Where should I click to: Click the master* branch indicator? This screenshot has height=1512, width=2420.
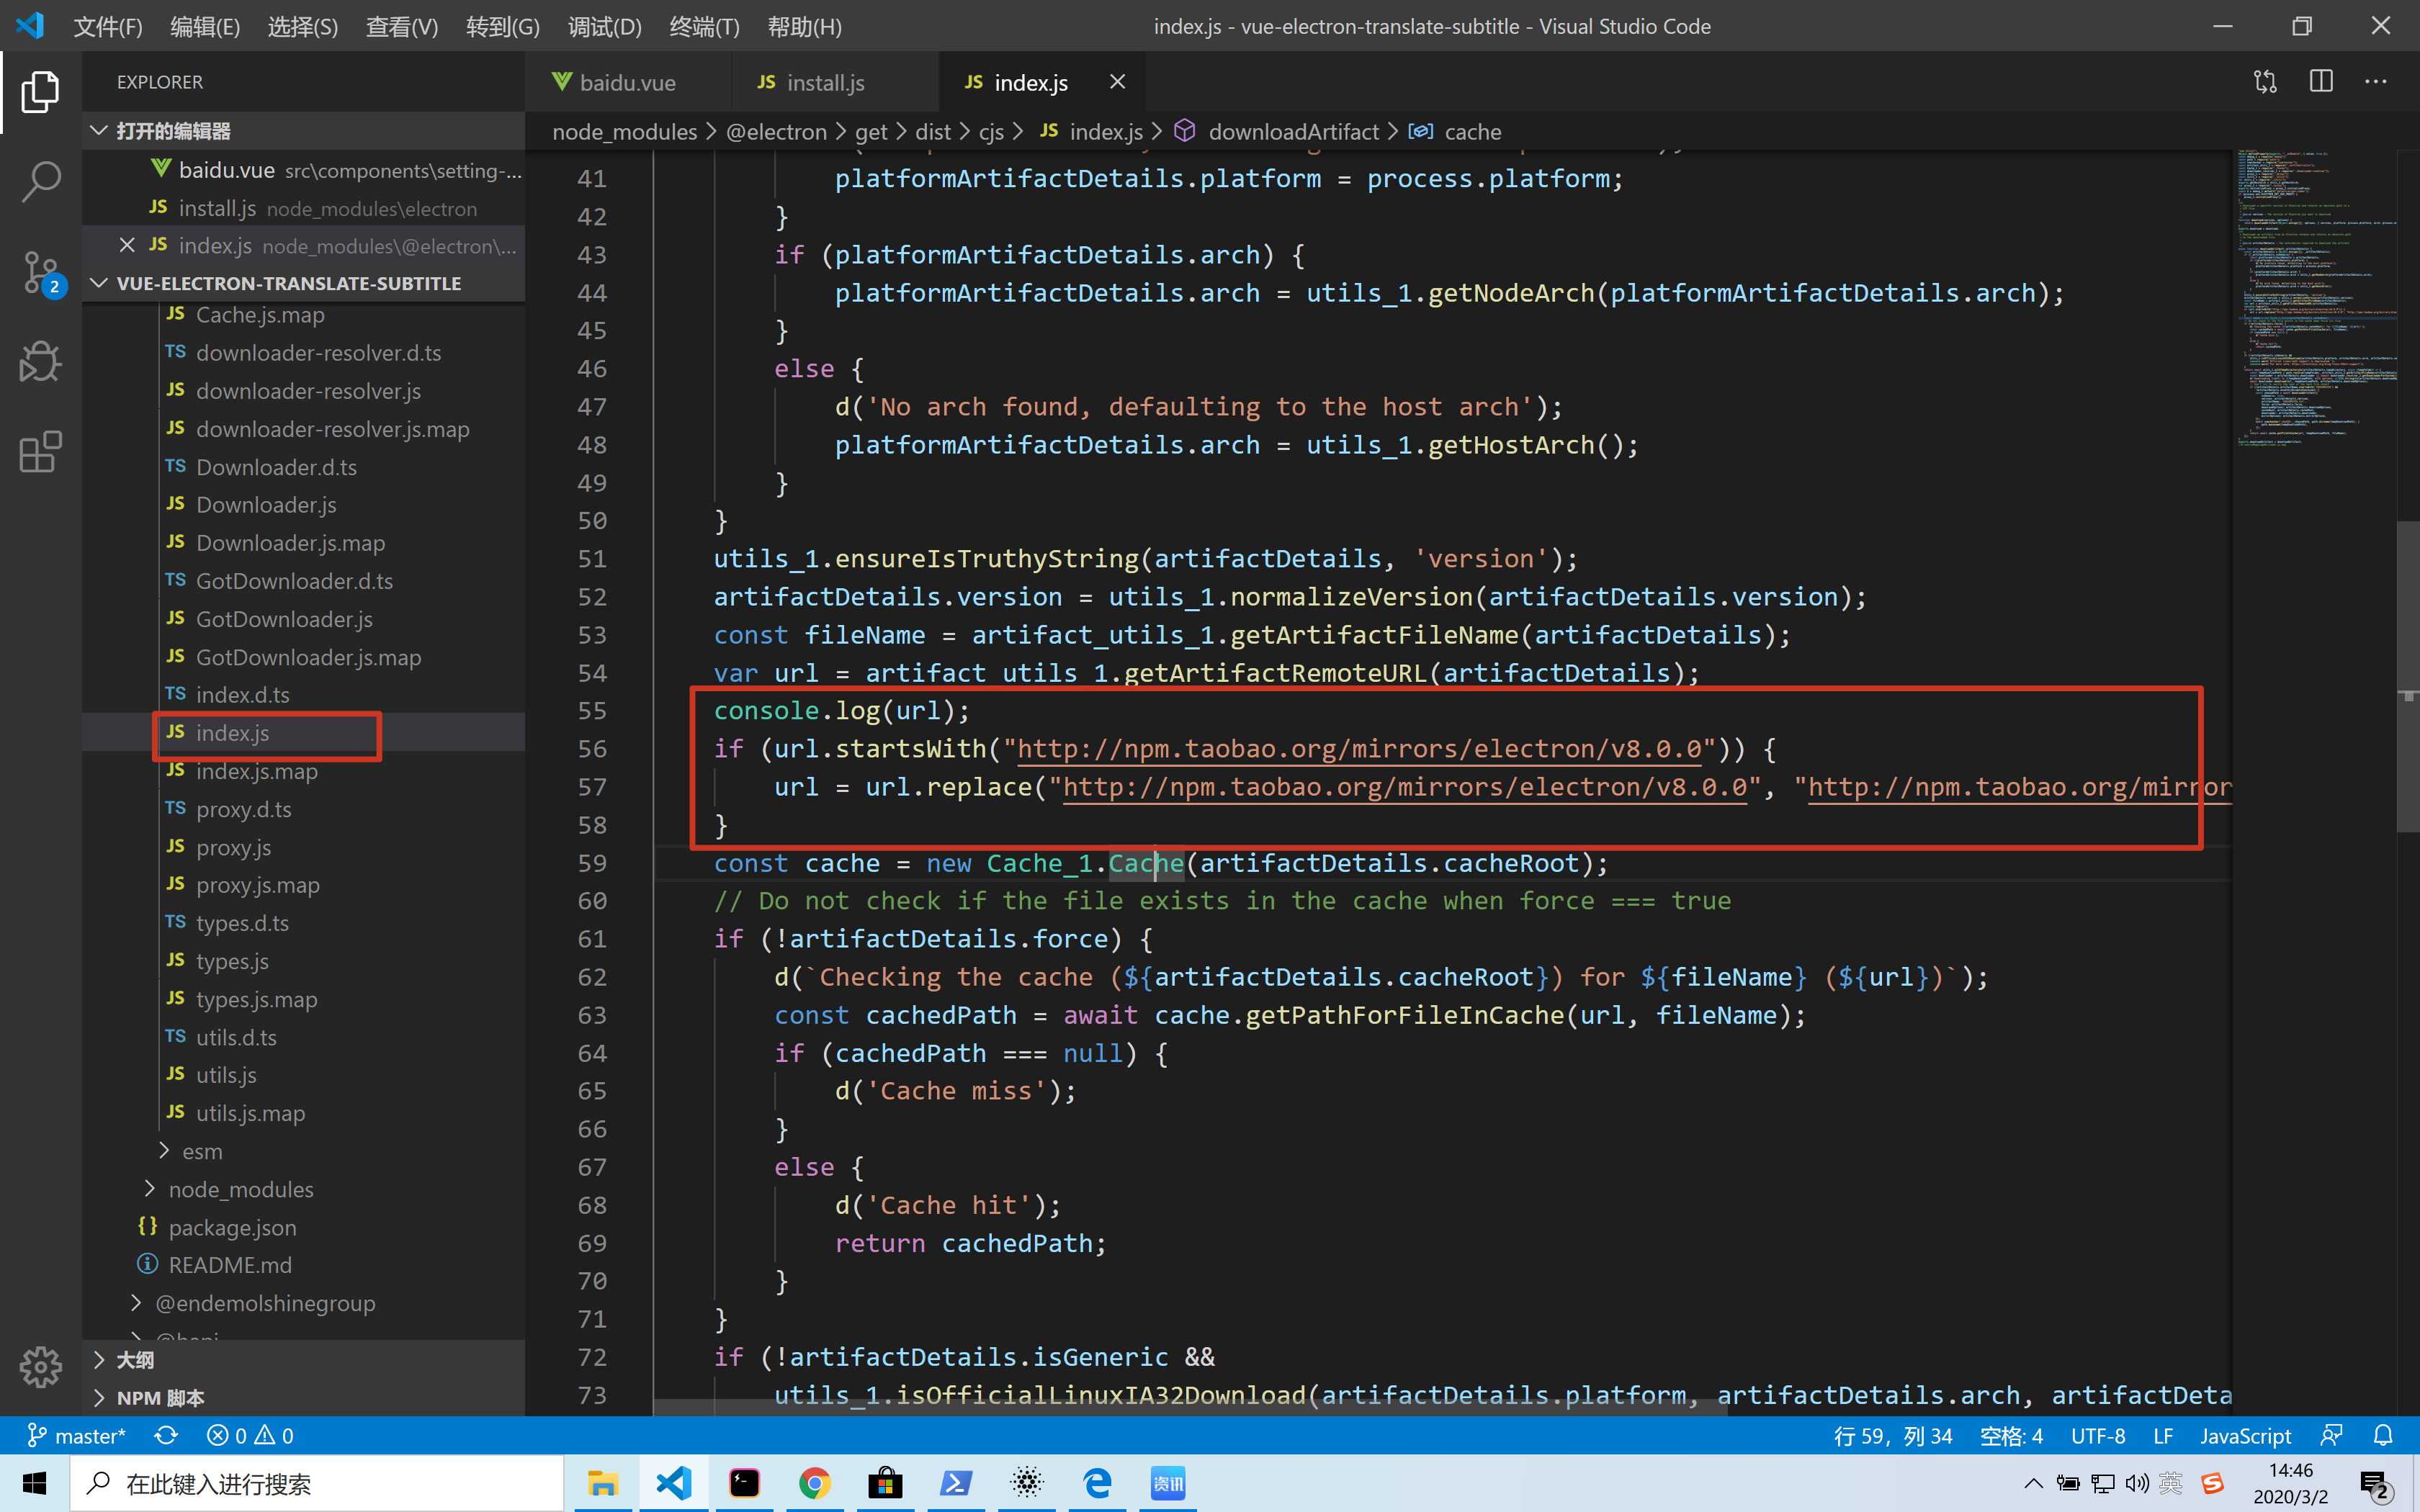(76, 1436)
